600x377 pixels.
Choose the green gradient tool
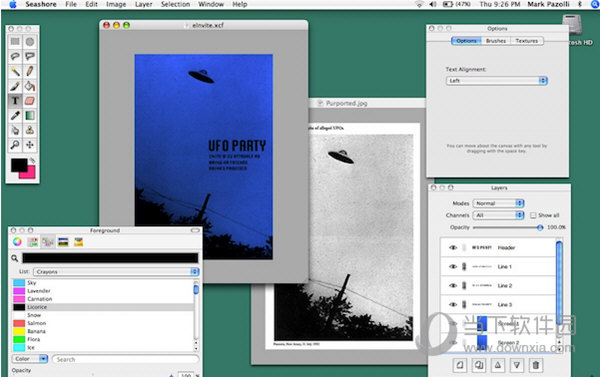[x=30, y=115]
